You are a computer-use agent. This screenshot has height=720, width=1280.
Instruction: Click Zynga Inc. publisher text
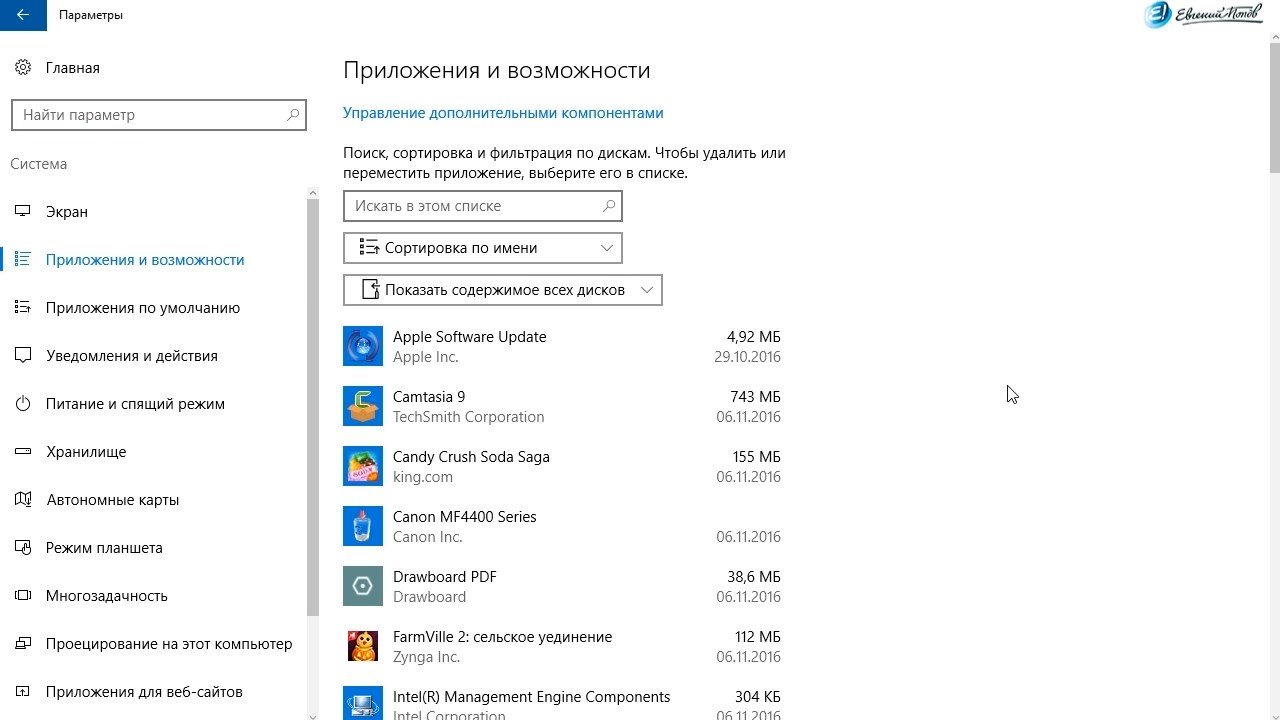click(x=427, y=657)
